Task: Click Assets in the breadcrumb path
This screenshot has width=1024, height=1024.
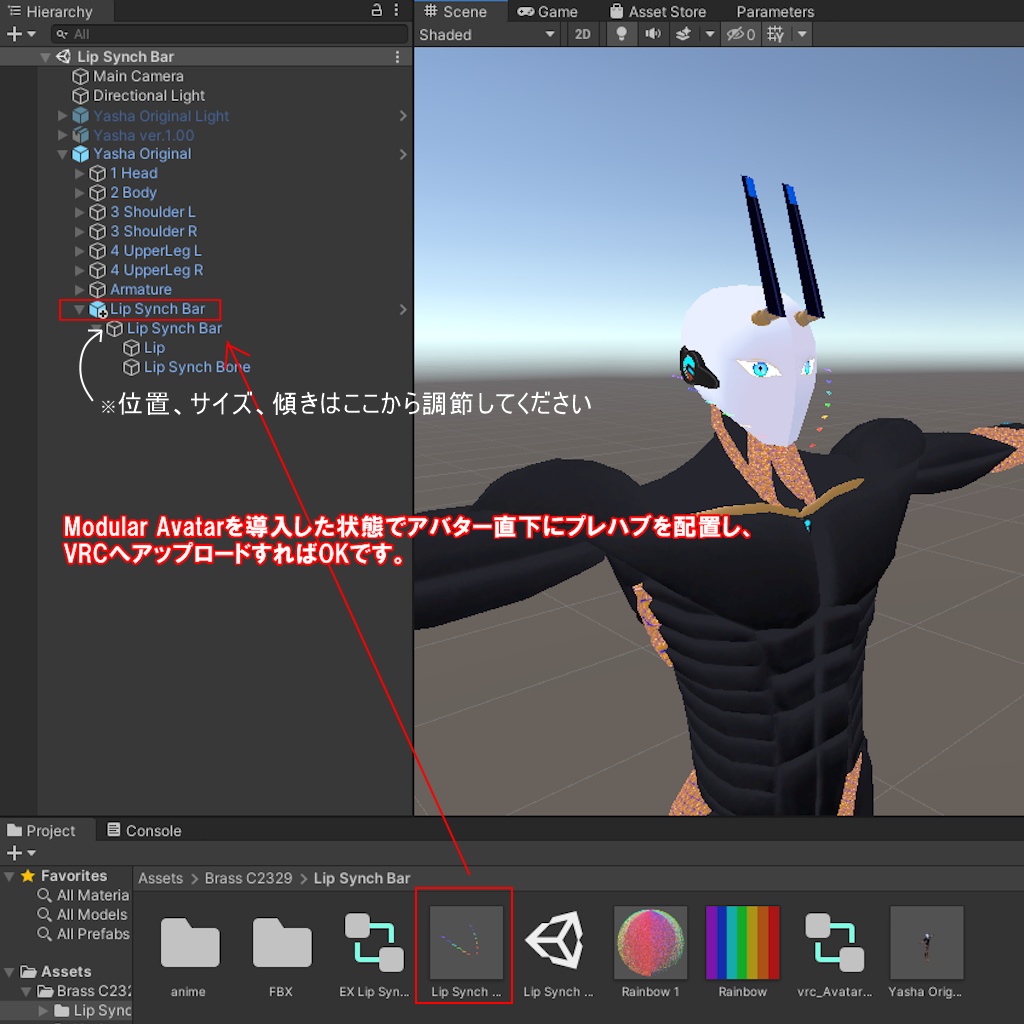Action: [x=161, y=878]
